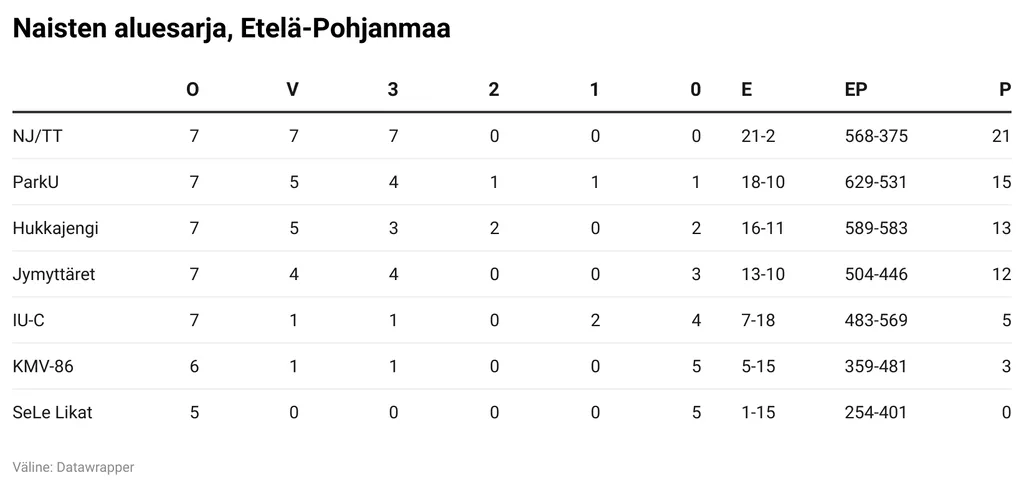The width and height of the screenshot is (1024, 488).
Task: Click the table title 'Naisten aluesarja, Etelä-Pohjanmaa'
Action: point(231,29)
